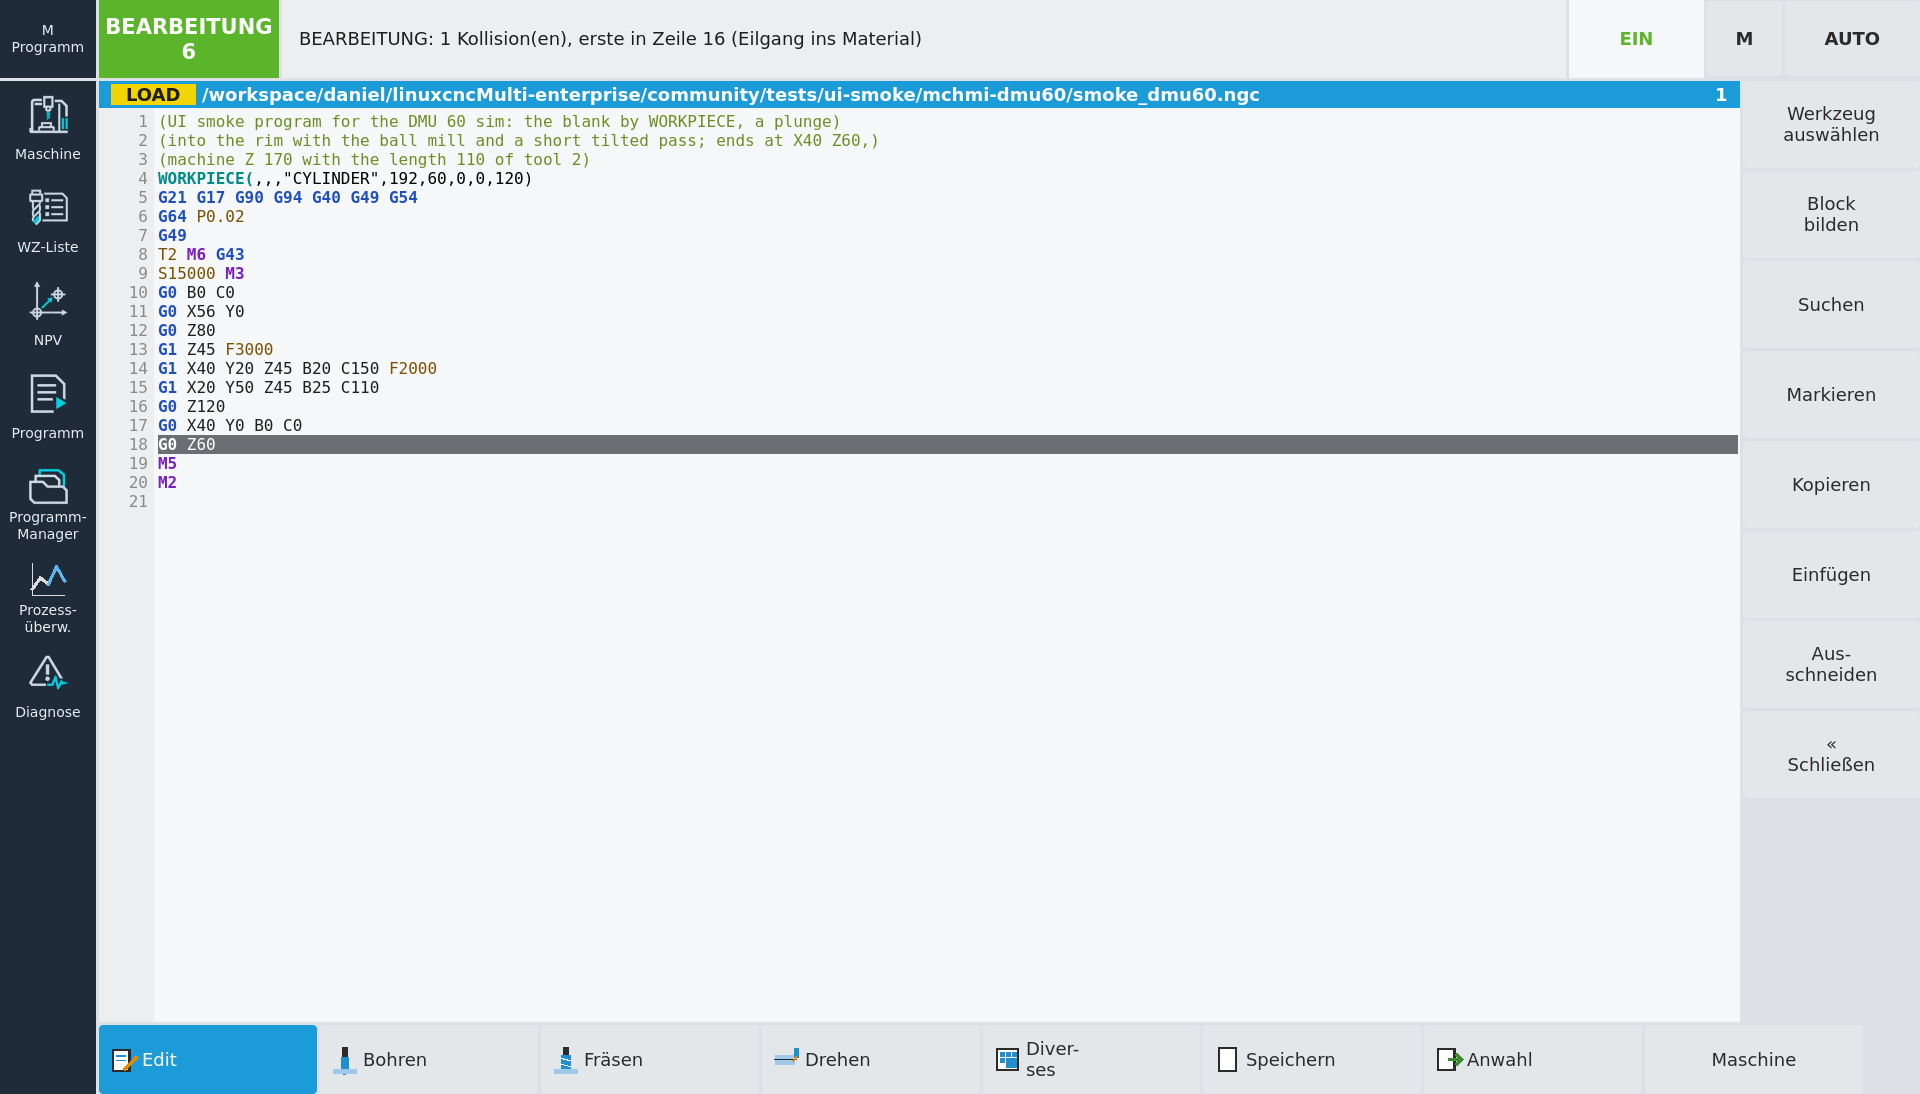Select the Bohren drilling icon tab
The image size is (1920, 1094).
click(x=429, y=1059)
